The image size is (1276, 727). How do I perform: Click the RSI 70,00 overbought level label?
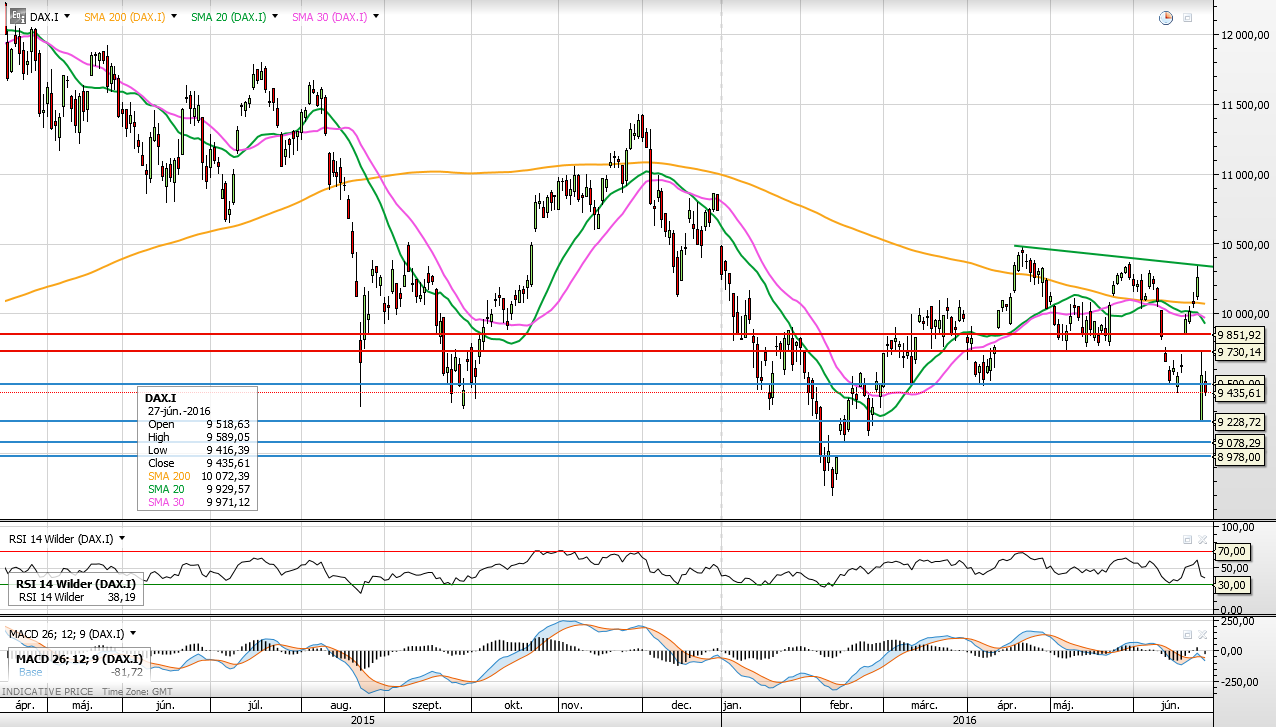(1231, 551)
